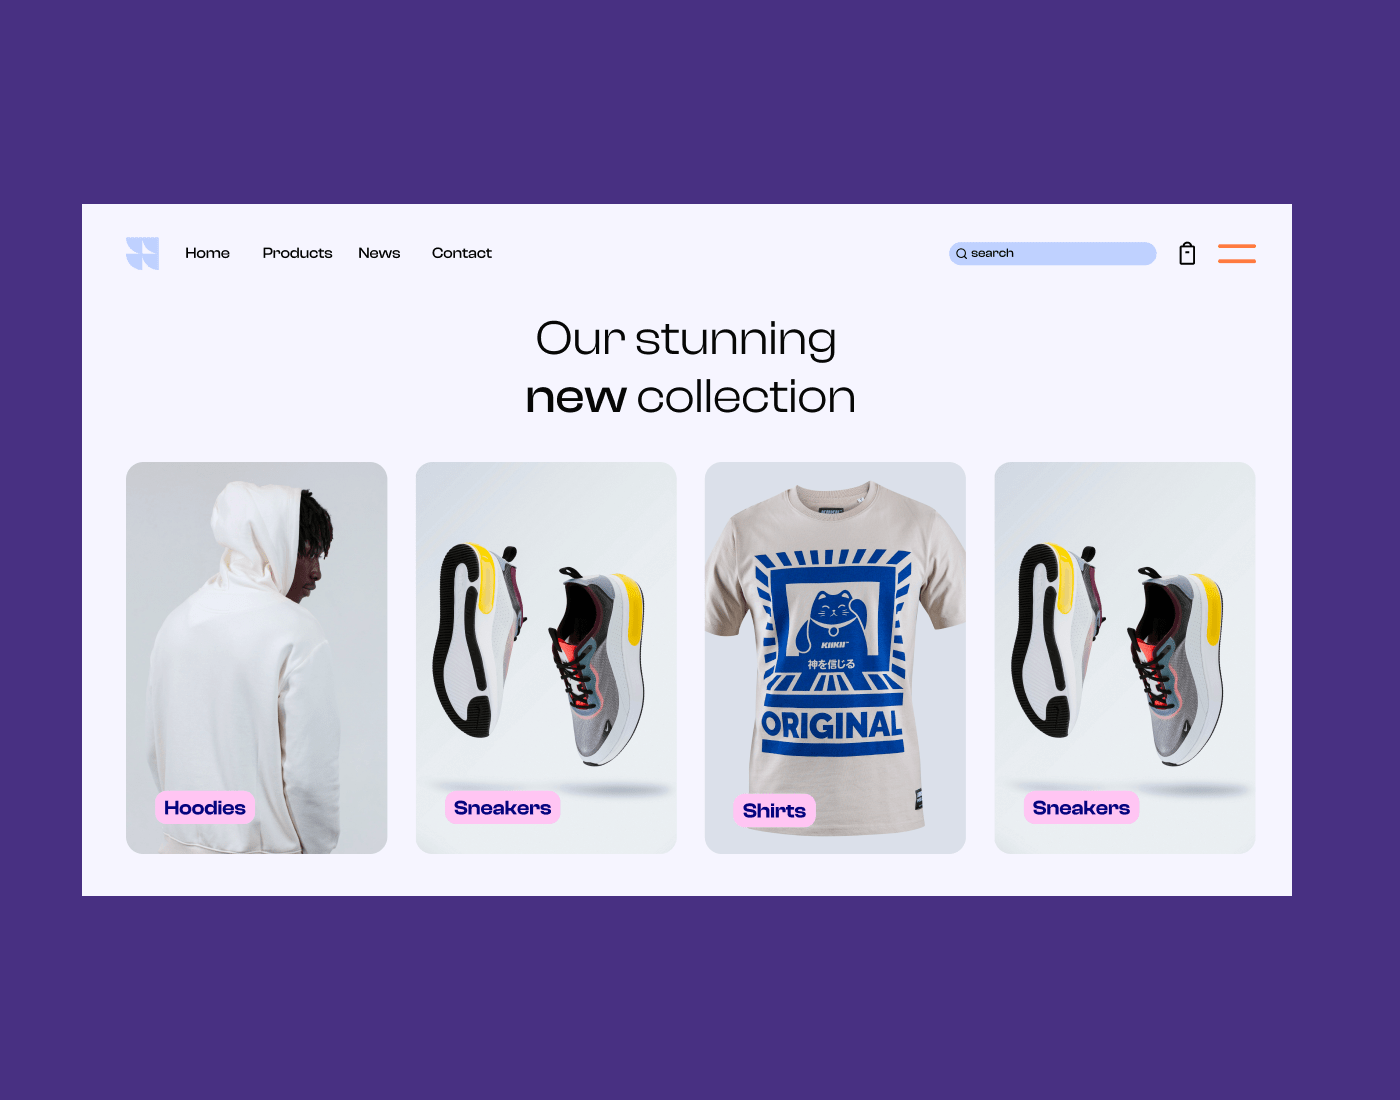Image resolution: width=1400 pixels, height=1100 pixels.
Task: Open the Products menu item
Action: [x=297, y=253]
